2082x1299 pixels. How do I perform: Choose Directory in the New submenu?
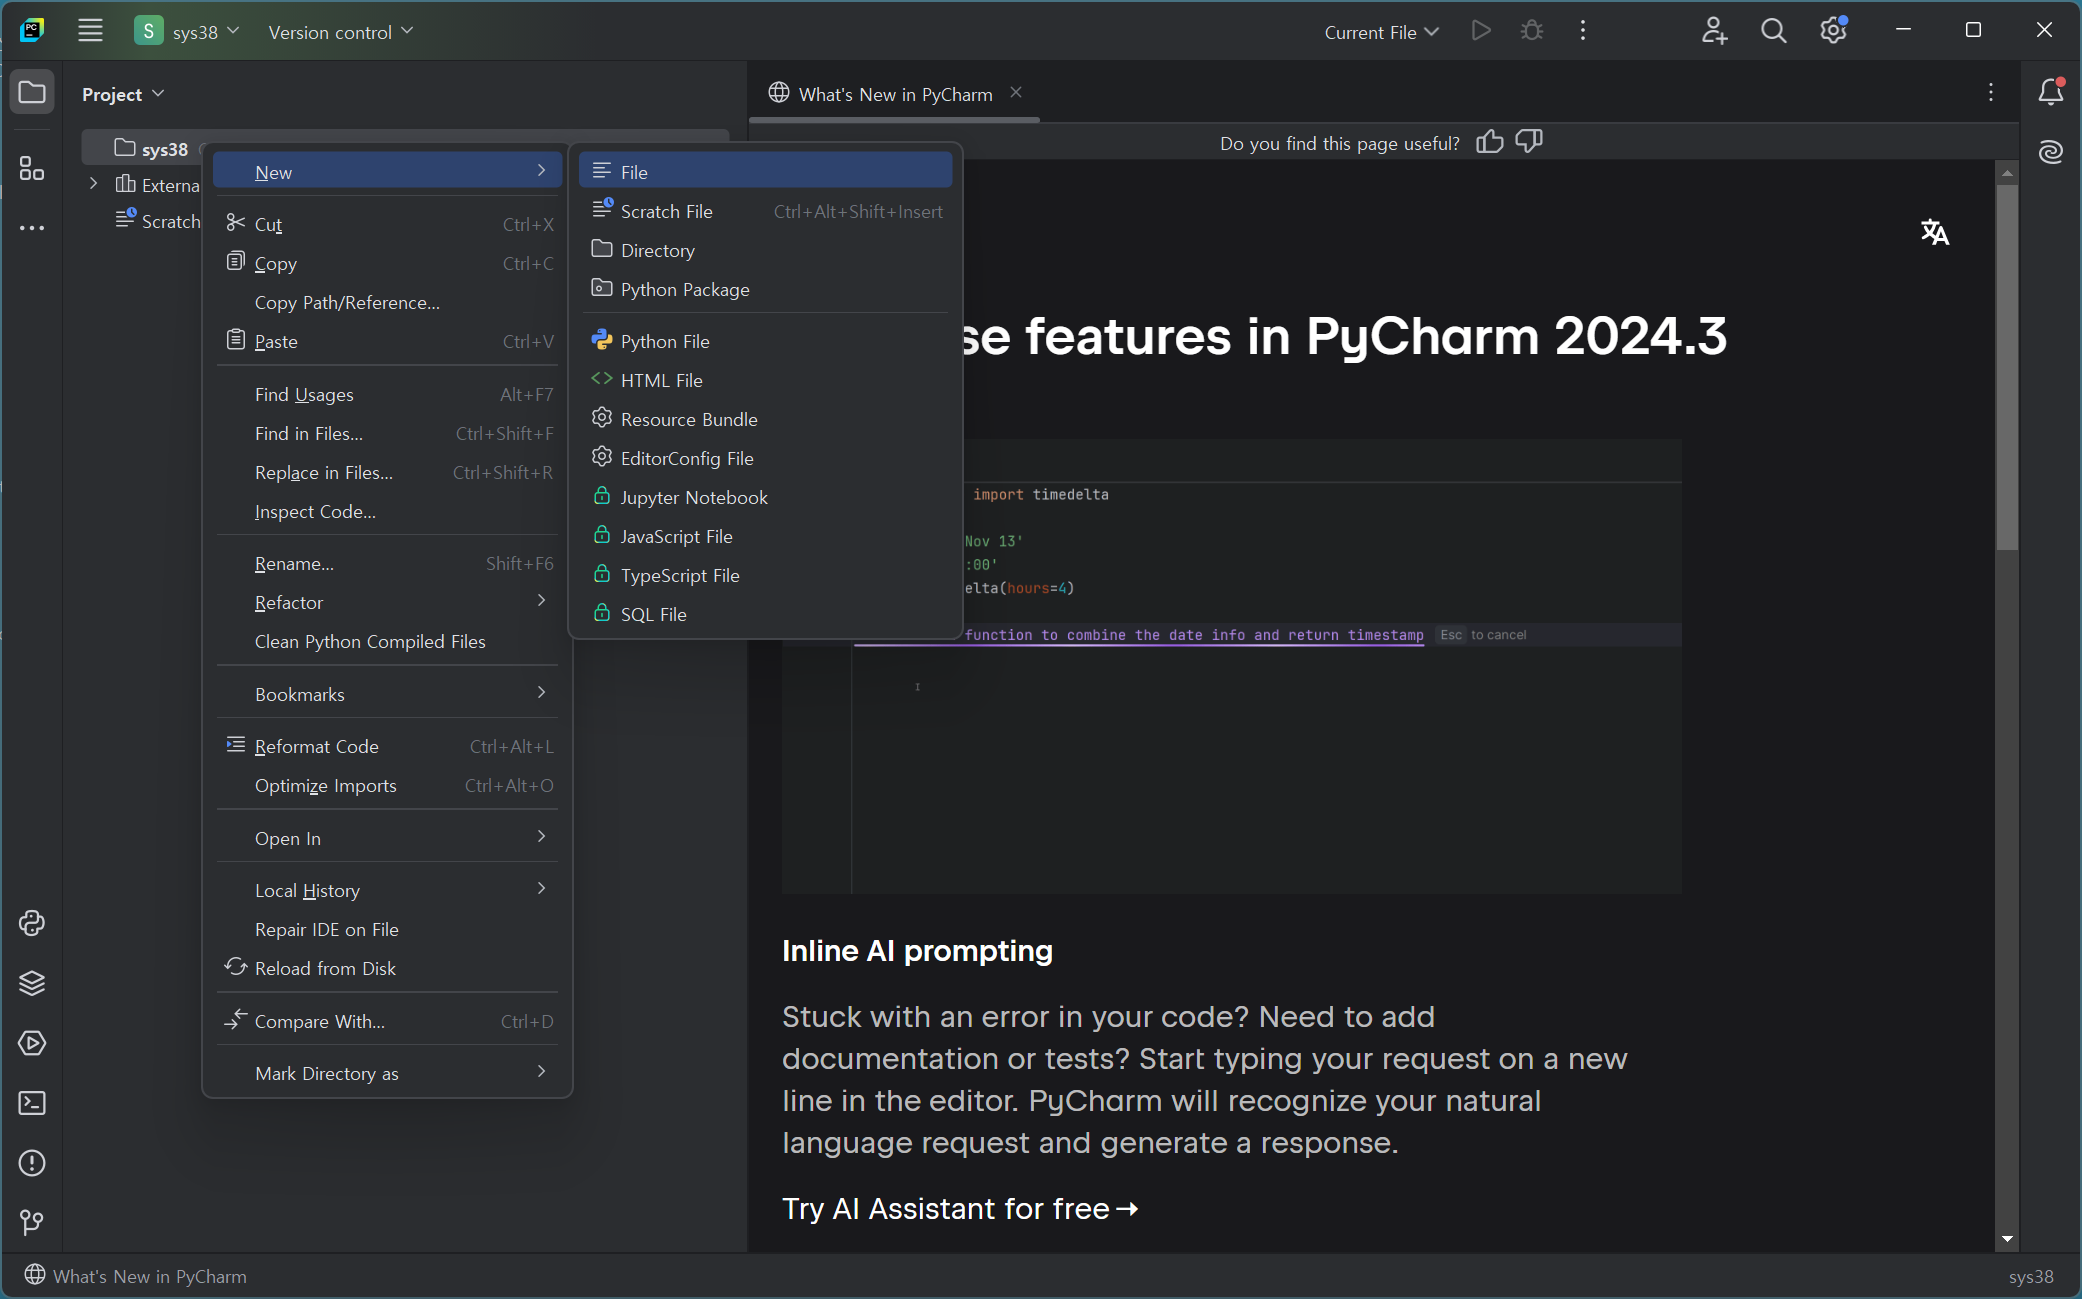click(x=657, y=250)
